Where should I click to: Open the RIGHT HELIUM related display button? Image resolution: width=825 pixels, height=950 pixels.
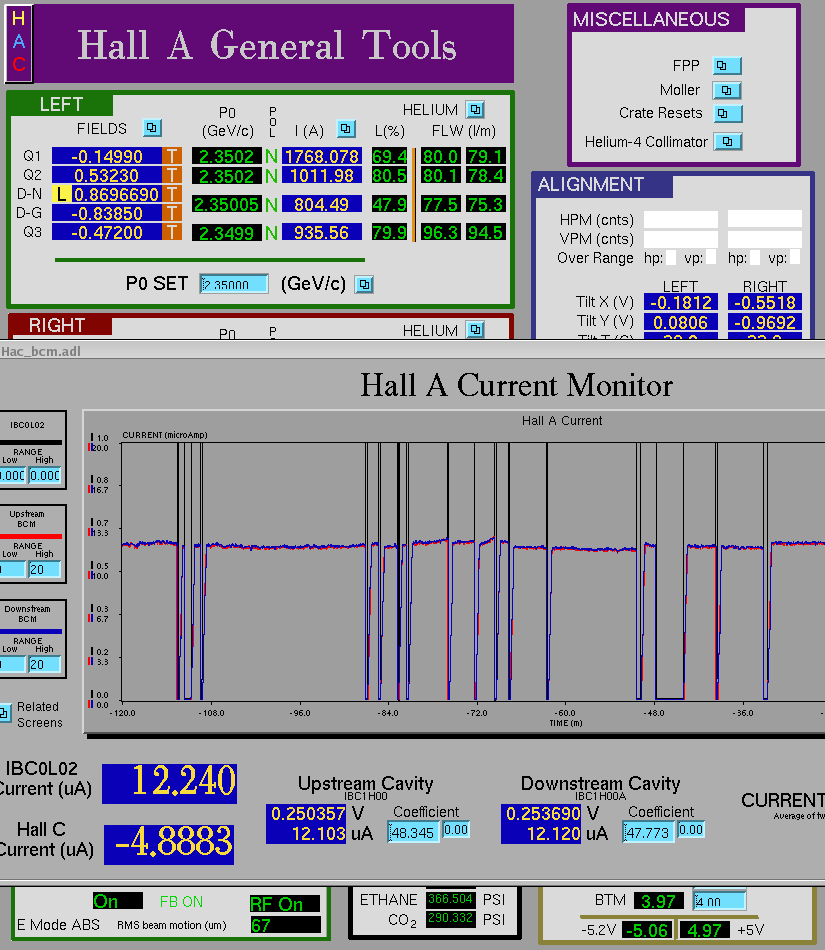[x=475, y=330]
